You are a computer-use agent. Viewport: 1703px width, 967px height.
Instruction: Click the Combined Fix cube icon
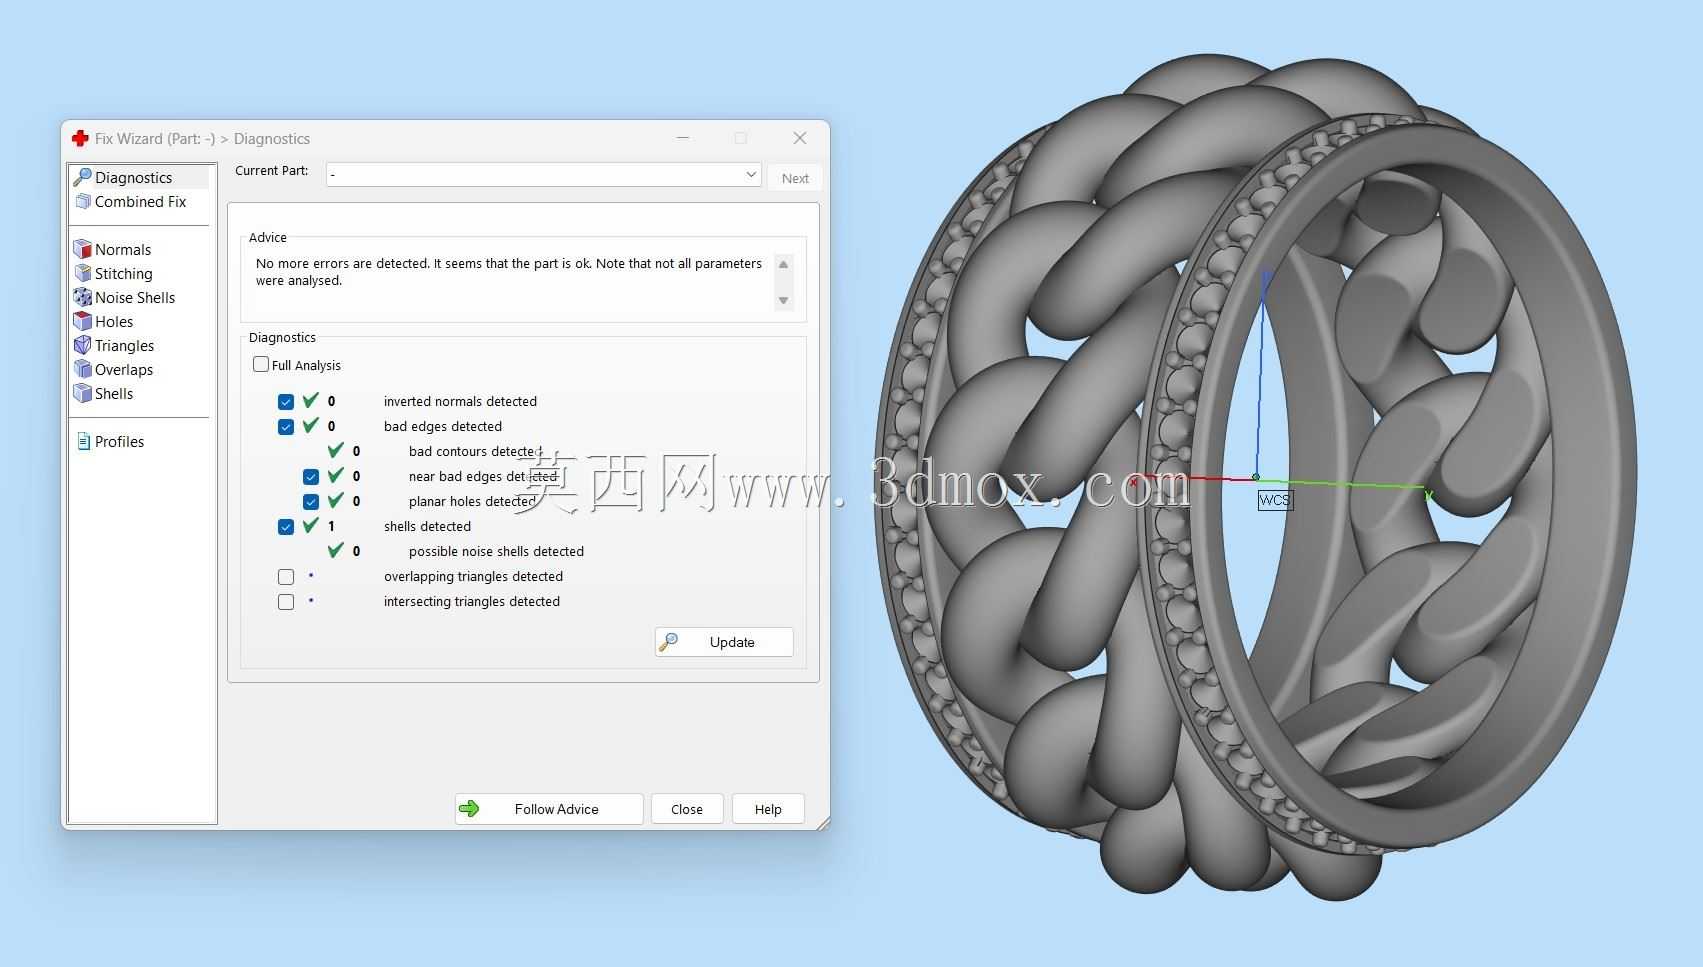[x=83, y=201]
